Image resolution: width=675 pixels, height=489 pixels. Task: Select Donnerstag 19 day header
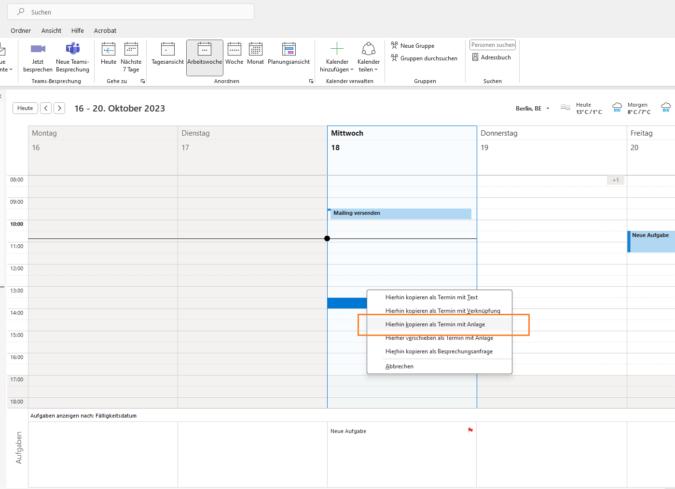pyautogui.click(x=552, y=150)
